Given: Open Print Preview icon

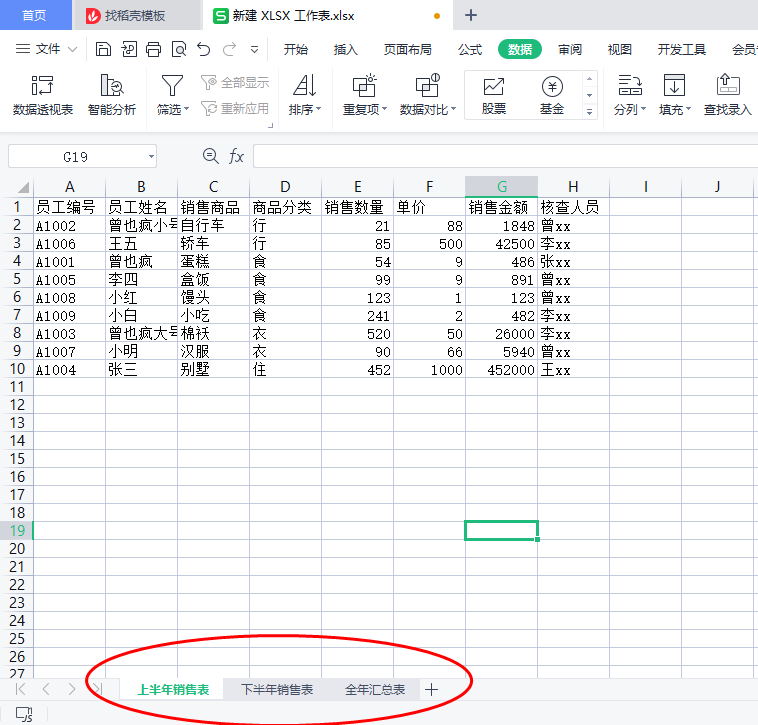Looking at the screenshot, I should pyautogui.click(x=179, y=49).
